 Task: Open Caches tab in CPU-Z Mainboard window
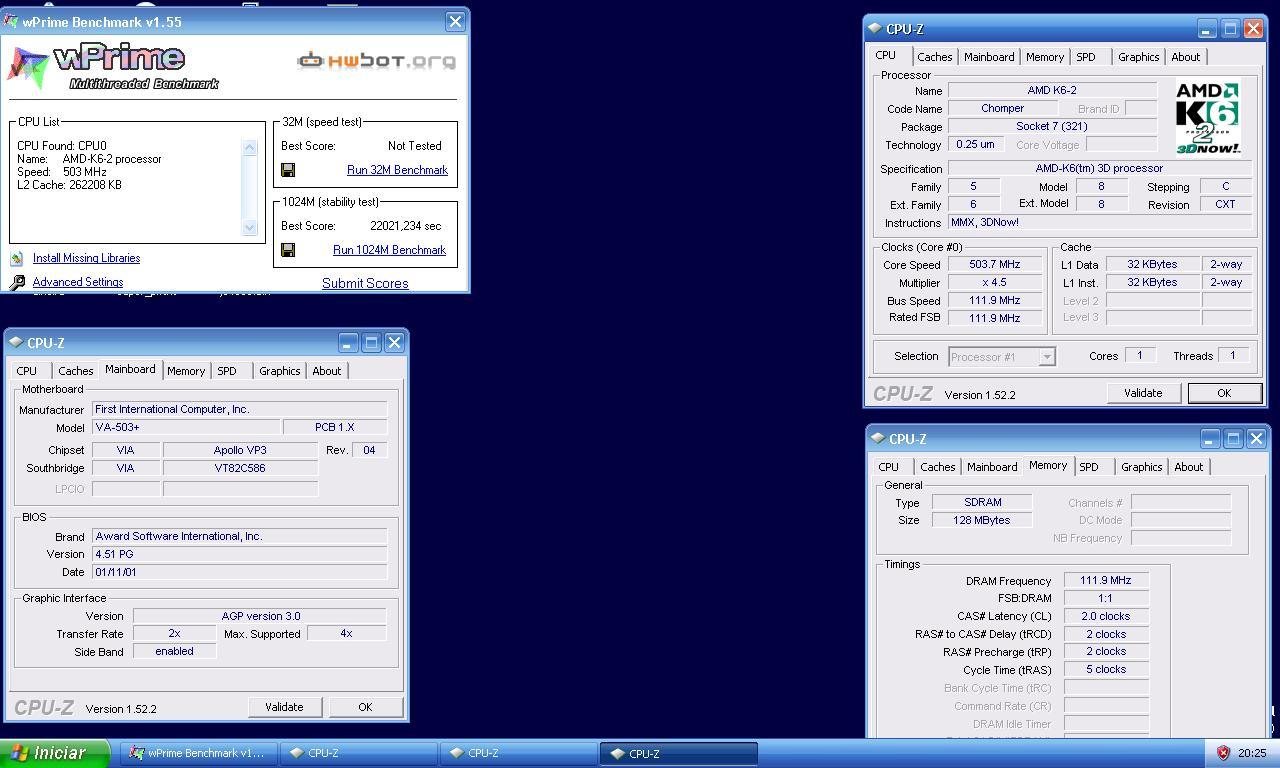[75, 371]
